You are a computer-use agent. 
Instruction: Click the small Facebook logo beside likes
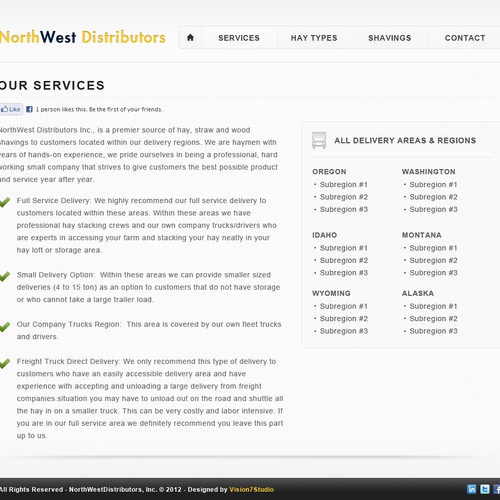(29, 109)
